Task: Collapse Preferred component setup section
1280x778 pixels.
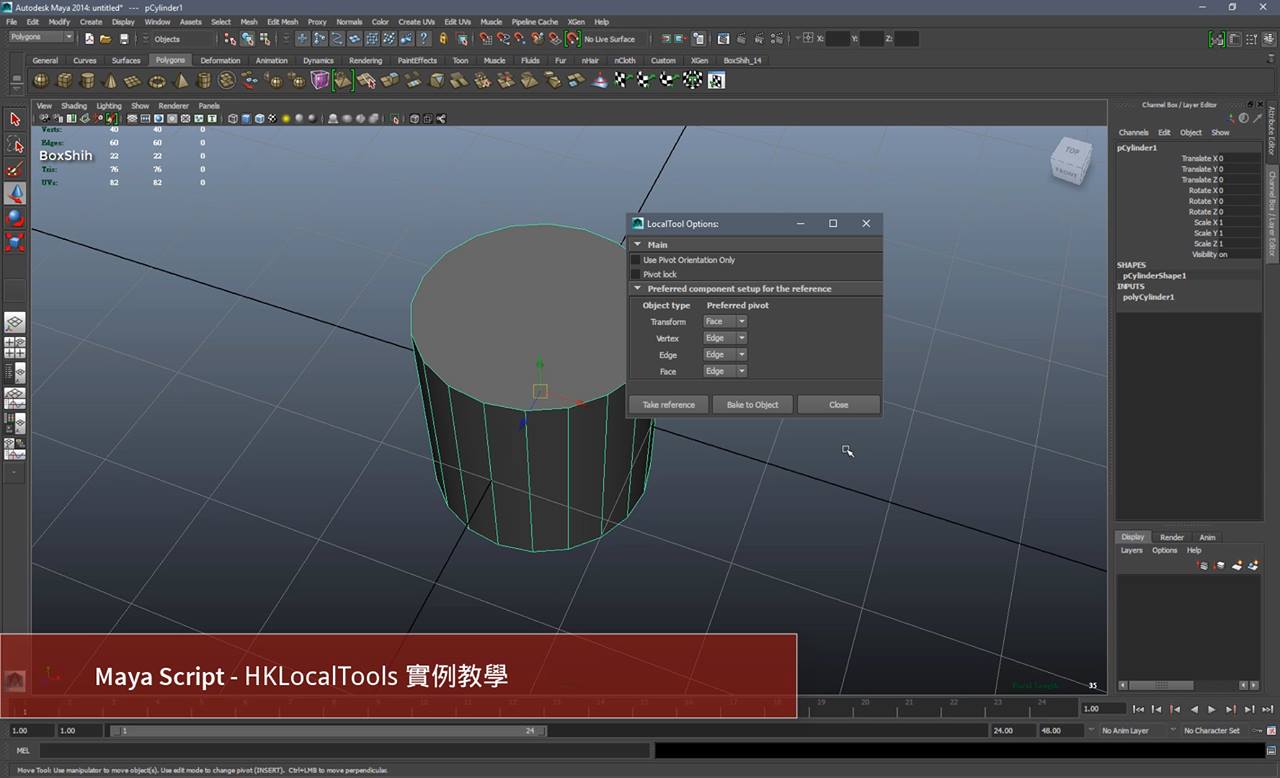Action: coord(637,288)
